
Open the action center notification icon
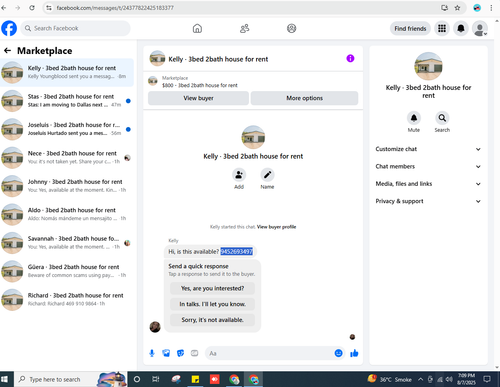tap(487, 379)
